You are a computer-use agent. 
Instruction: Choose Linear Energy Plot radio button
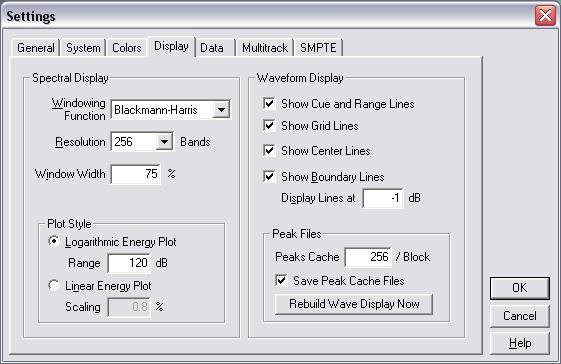click(x=54, y=286)
